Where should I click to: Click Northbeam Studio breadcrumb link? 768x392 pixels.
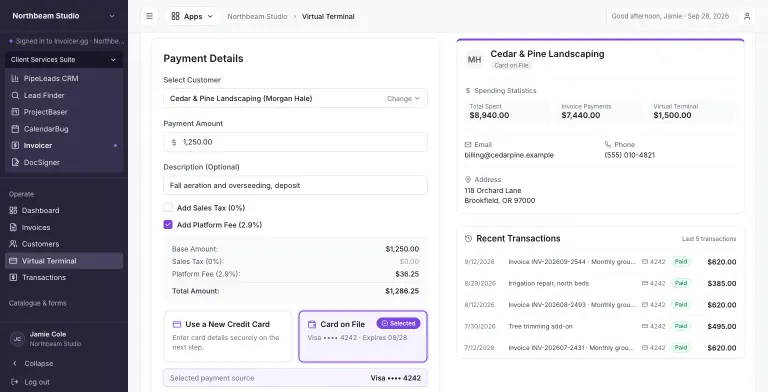257,16
